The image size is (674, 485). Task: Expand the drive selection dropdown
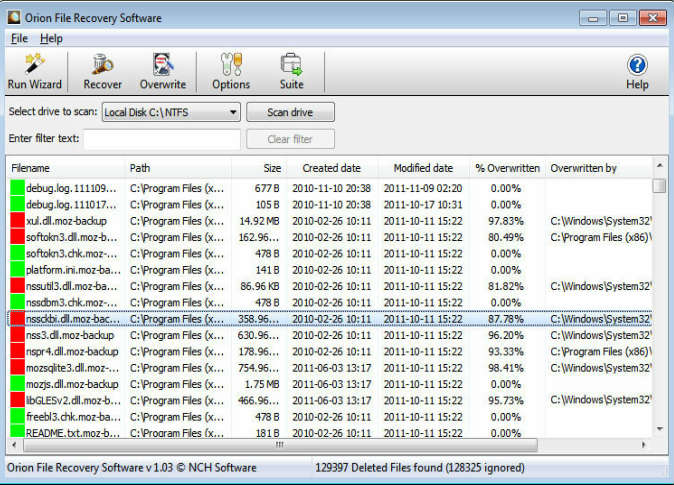(x=232, y=112)
